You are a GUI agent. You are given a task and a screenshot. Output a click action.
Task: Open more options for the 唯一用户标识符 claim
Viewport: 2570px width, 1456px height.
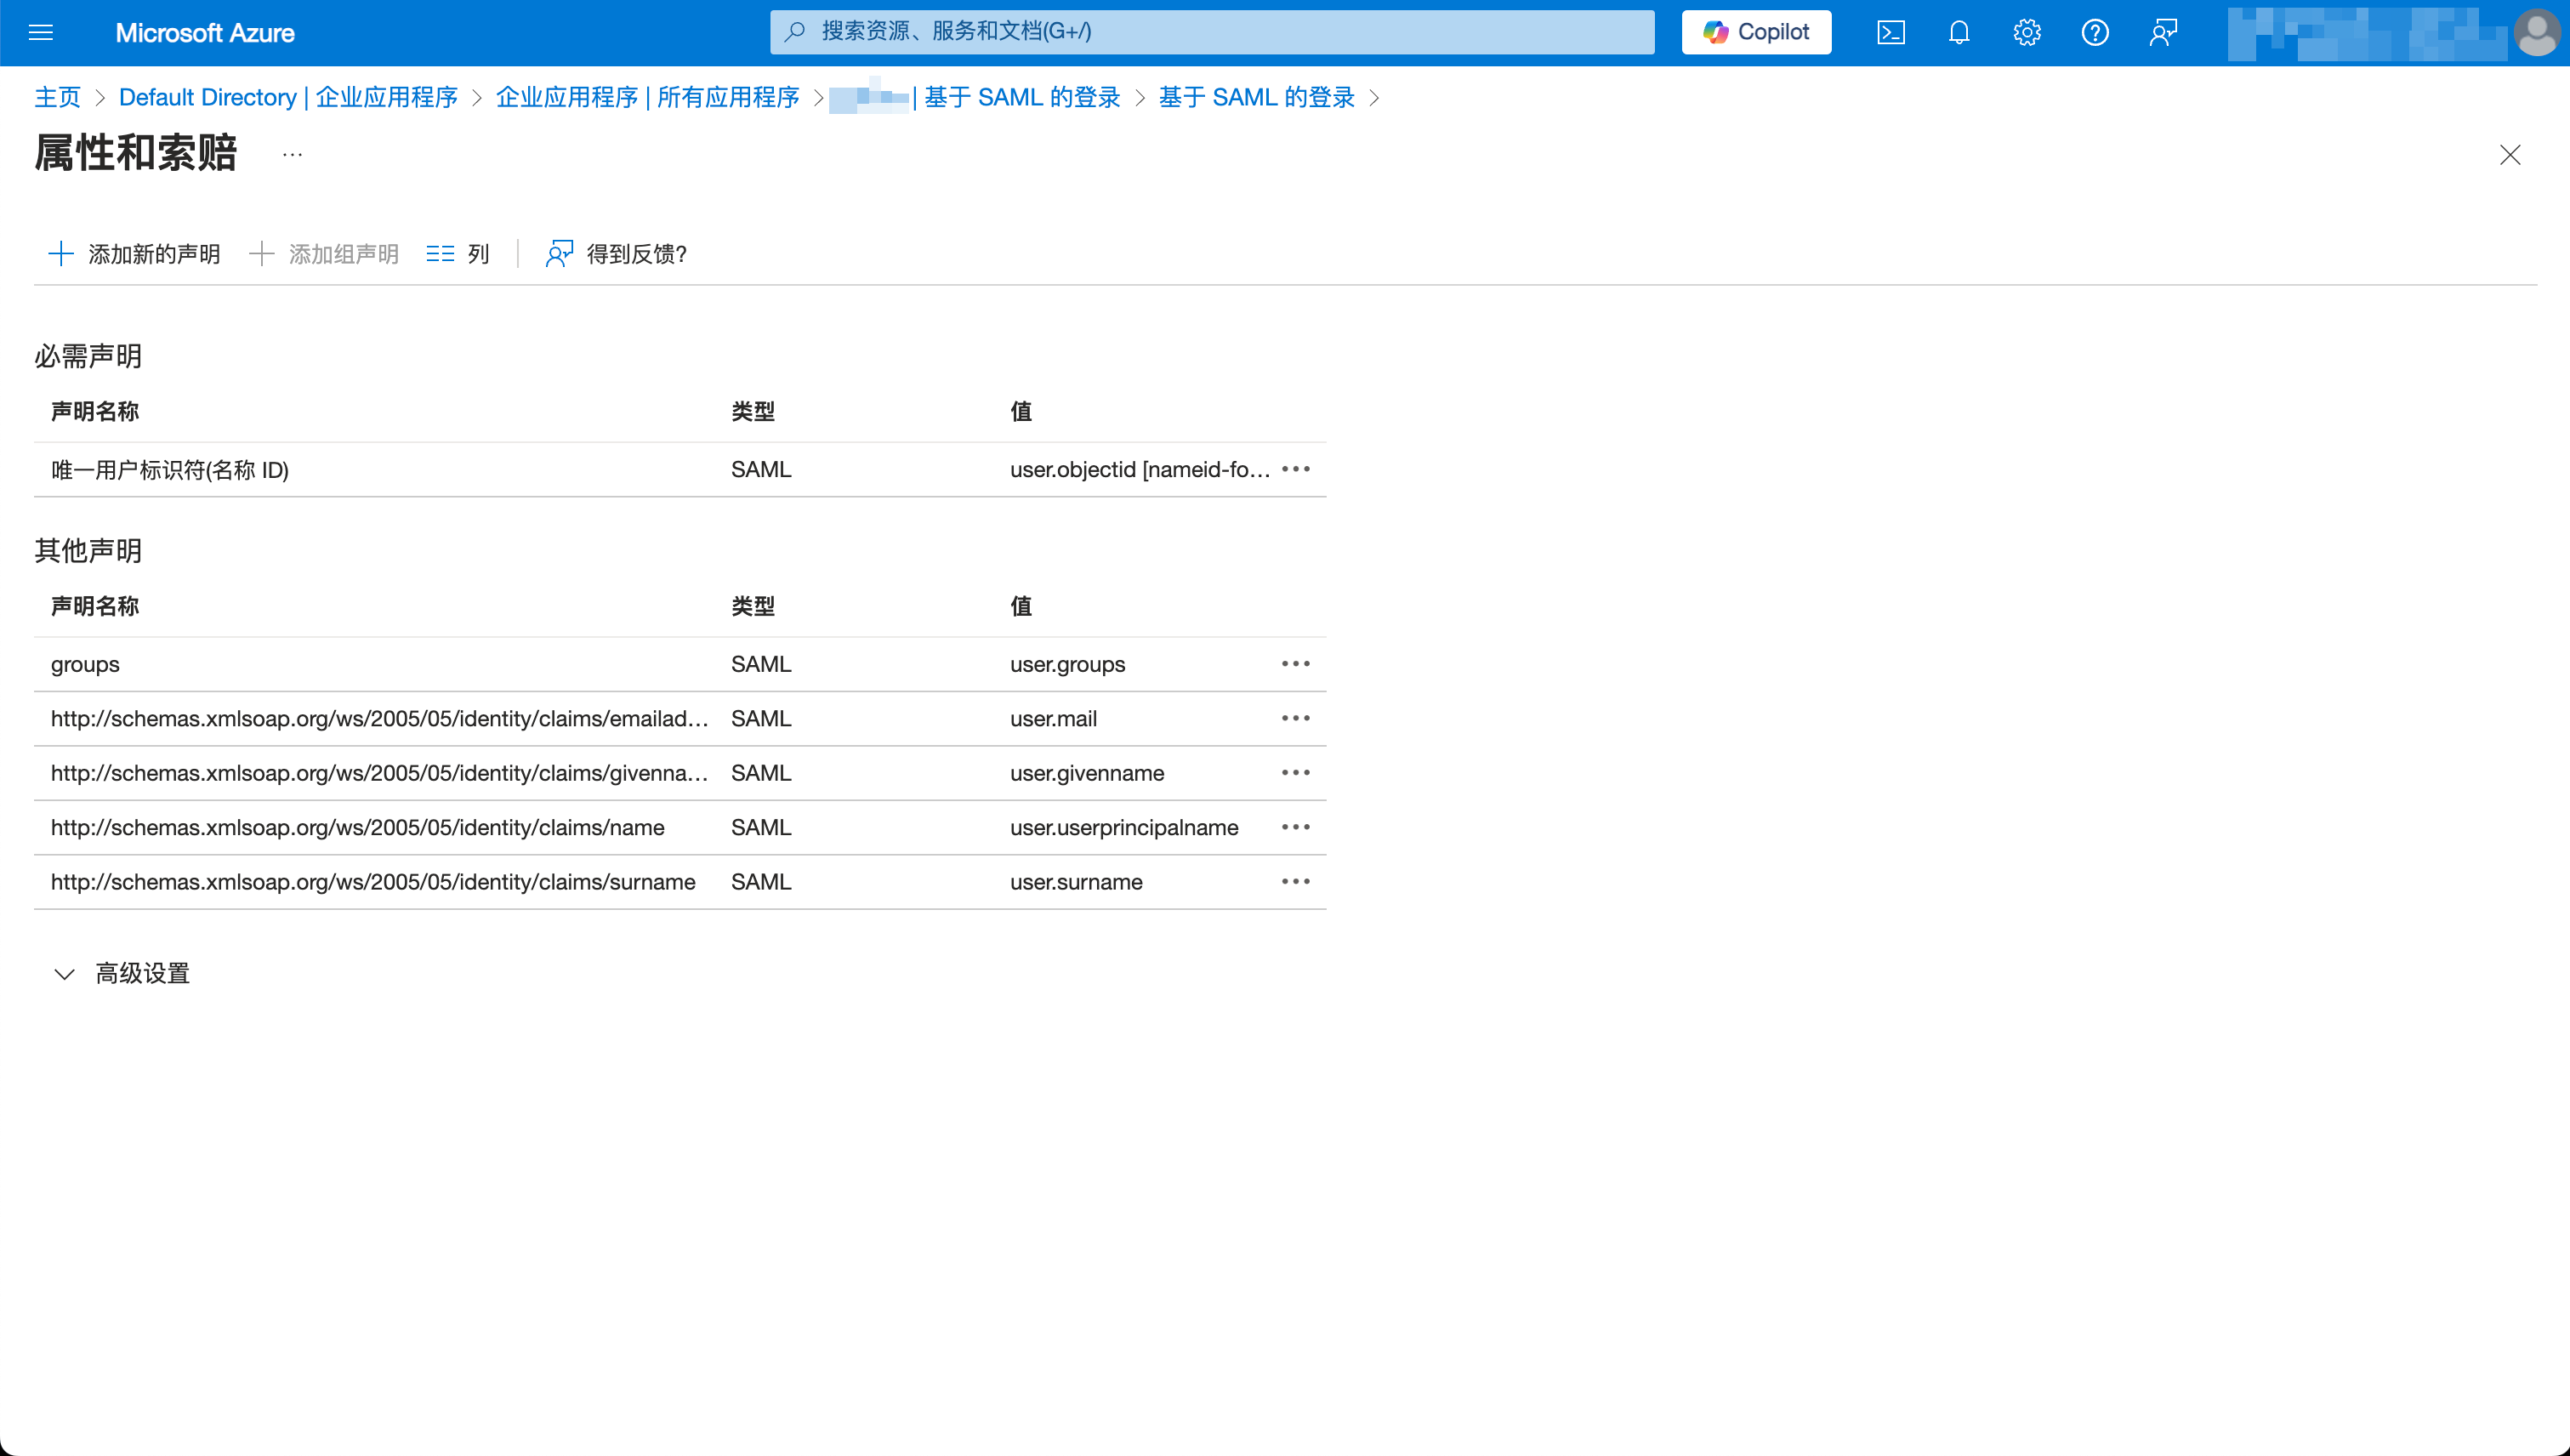pos(1296,469)
